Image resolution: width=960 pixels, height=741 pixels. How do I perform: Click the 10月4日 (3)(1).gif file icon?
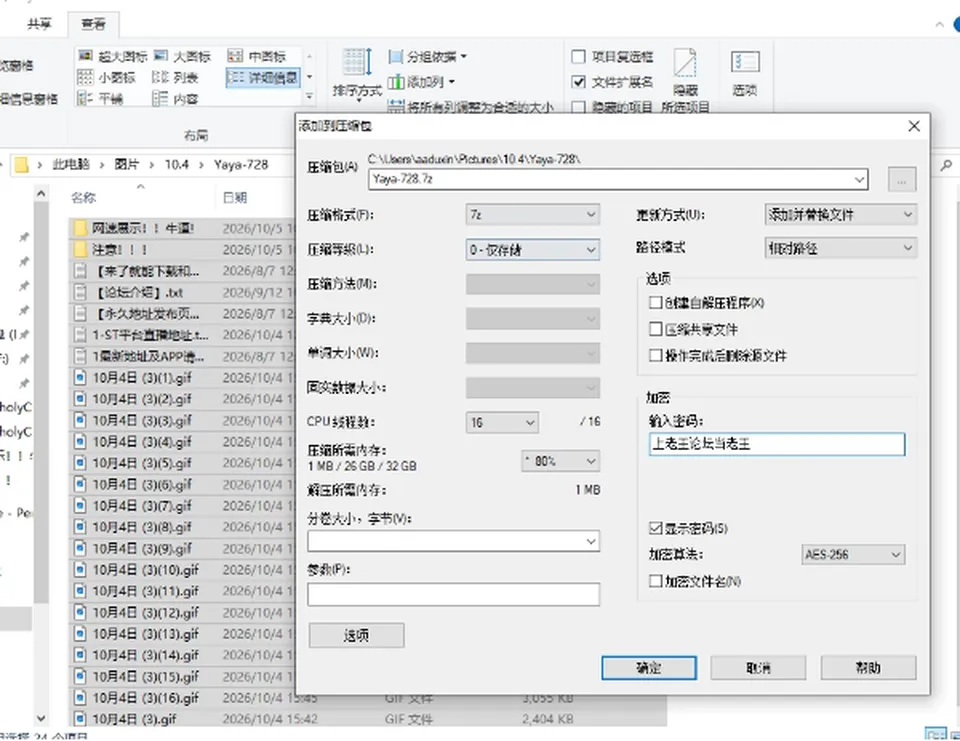click(80, 377)
